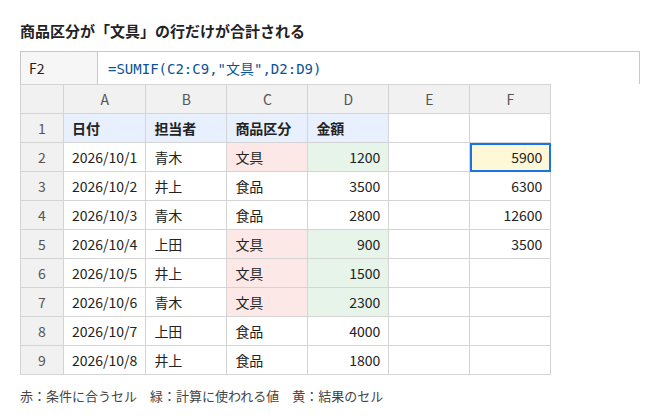Select row 4 header

point(42,216)
